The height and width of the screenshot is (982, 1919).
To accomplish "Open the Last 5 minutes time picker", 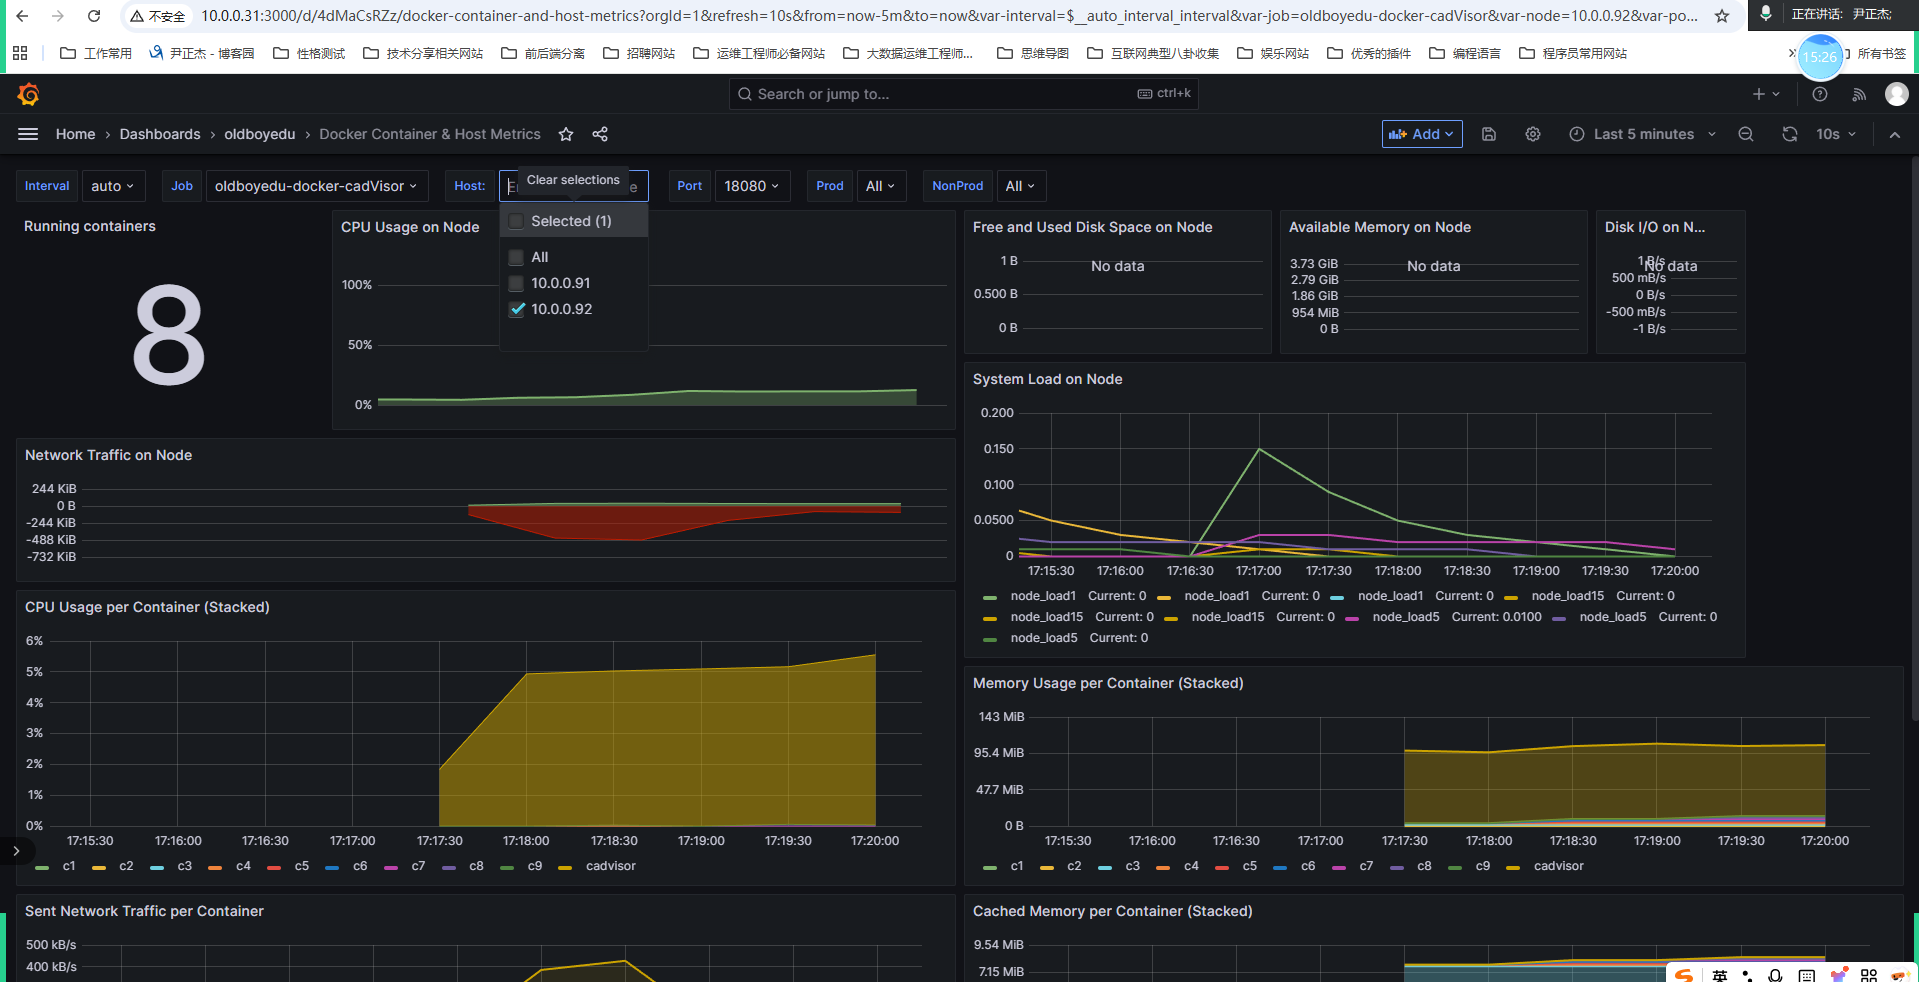I will click(x=1642, y=134).
